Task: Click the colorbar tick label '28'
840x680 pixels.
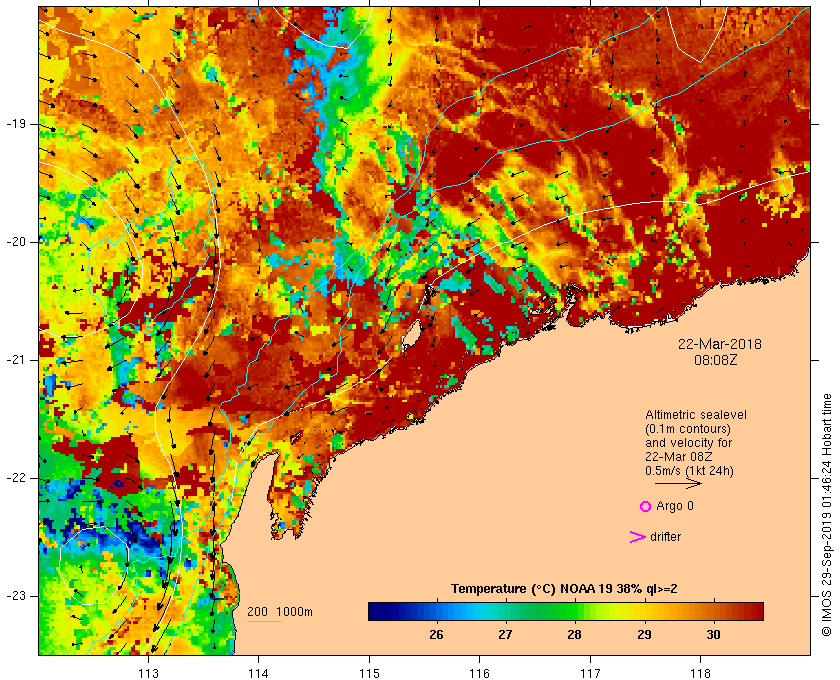Action: click(x=574, y=635)
